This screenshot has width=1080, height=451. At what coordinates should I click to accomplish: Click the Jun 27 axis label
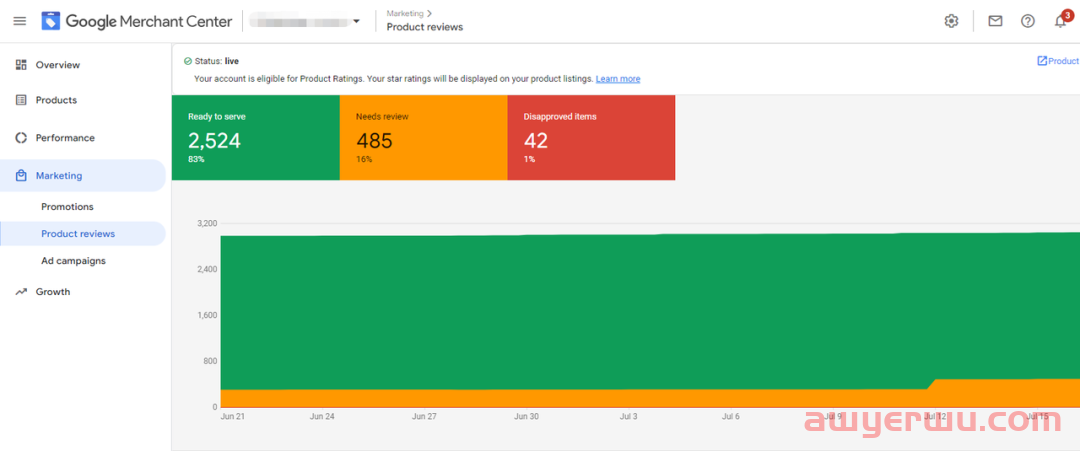[x=424, y=417]
